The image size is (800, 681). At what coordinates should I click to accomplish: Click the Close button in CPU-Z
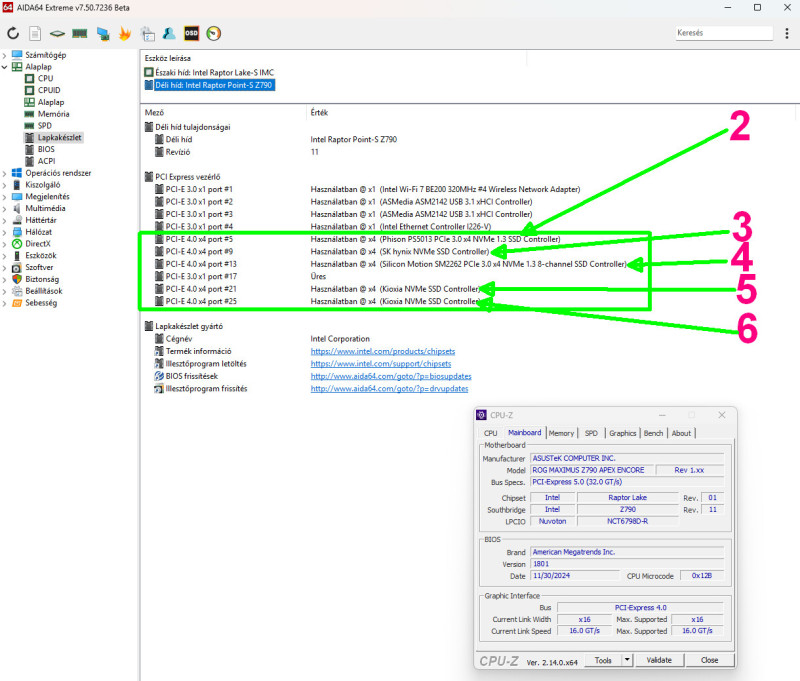point(709,660)
